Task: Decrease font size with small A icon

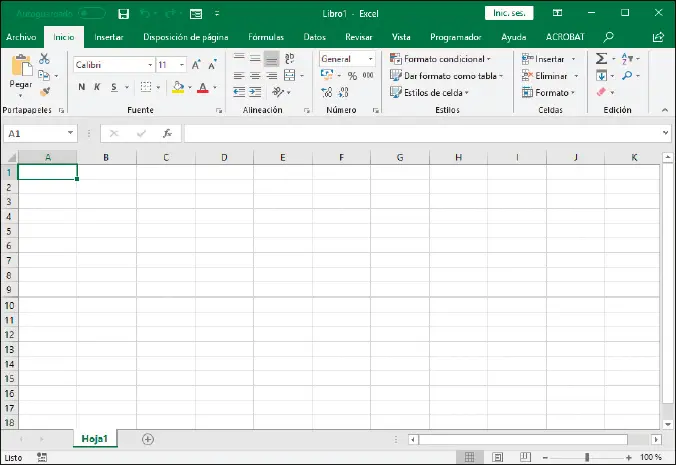Action: pyautogui.click(x=212, y=65)
